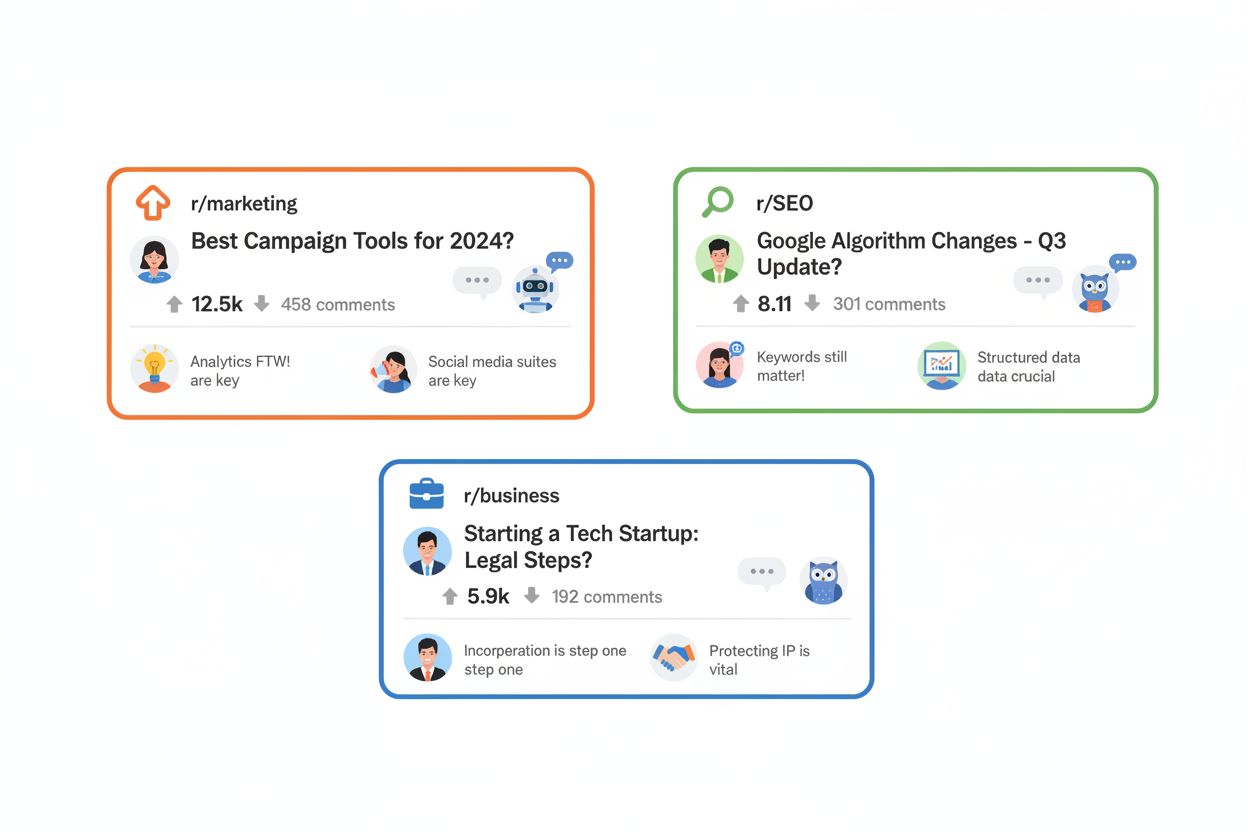
Task: Downvote the Tech Startup Legal Steps post
Action: (532, 596)
